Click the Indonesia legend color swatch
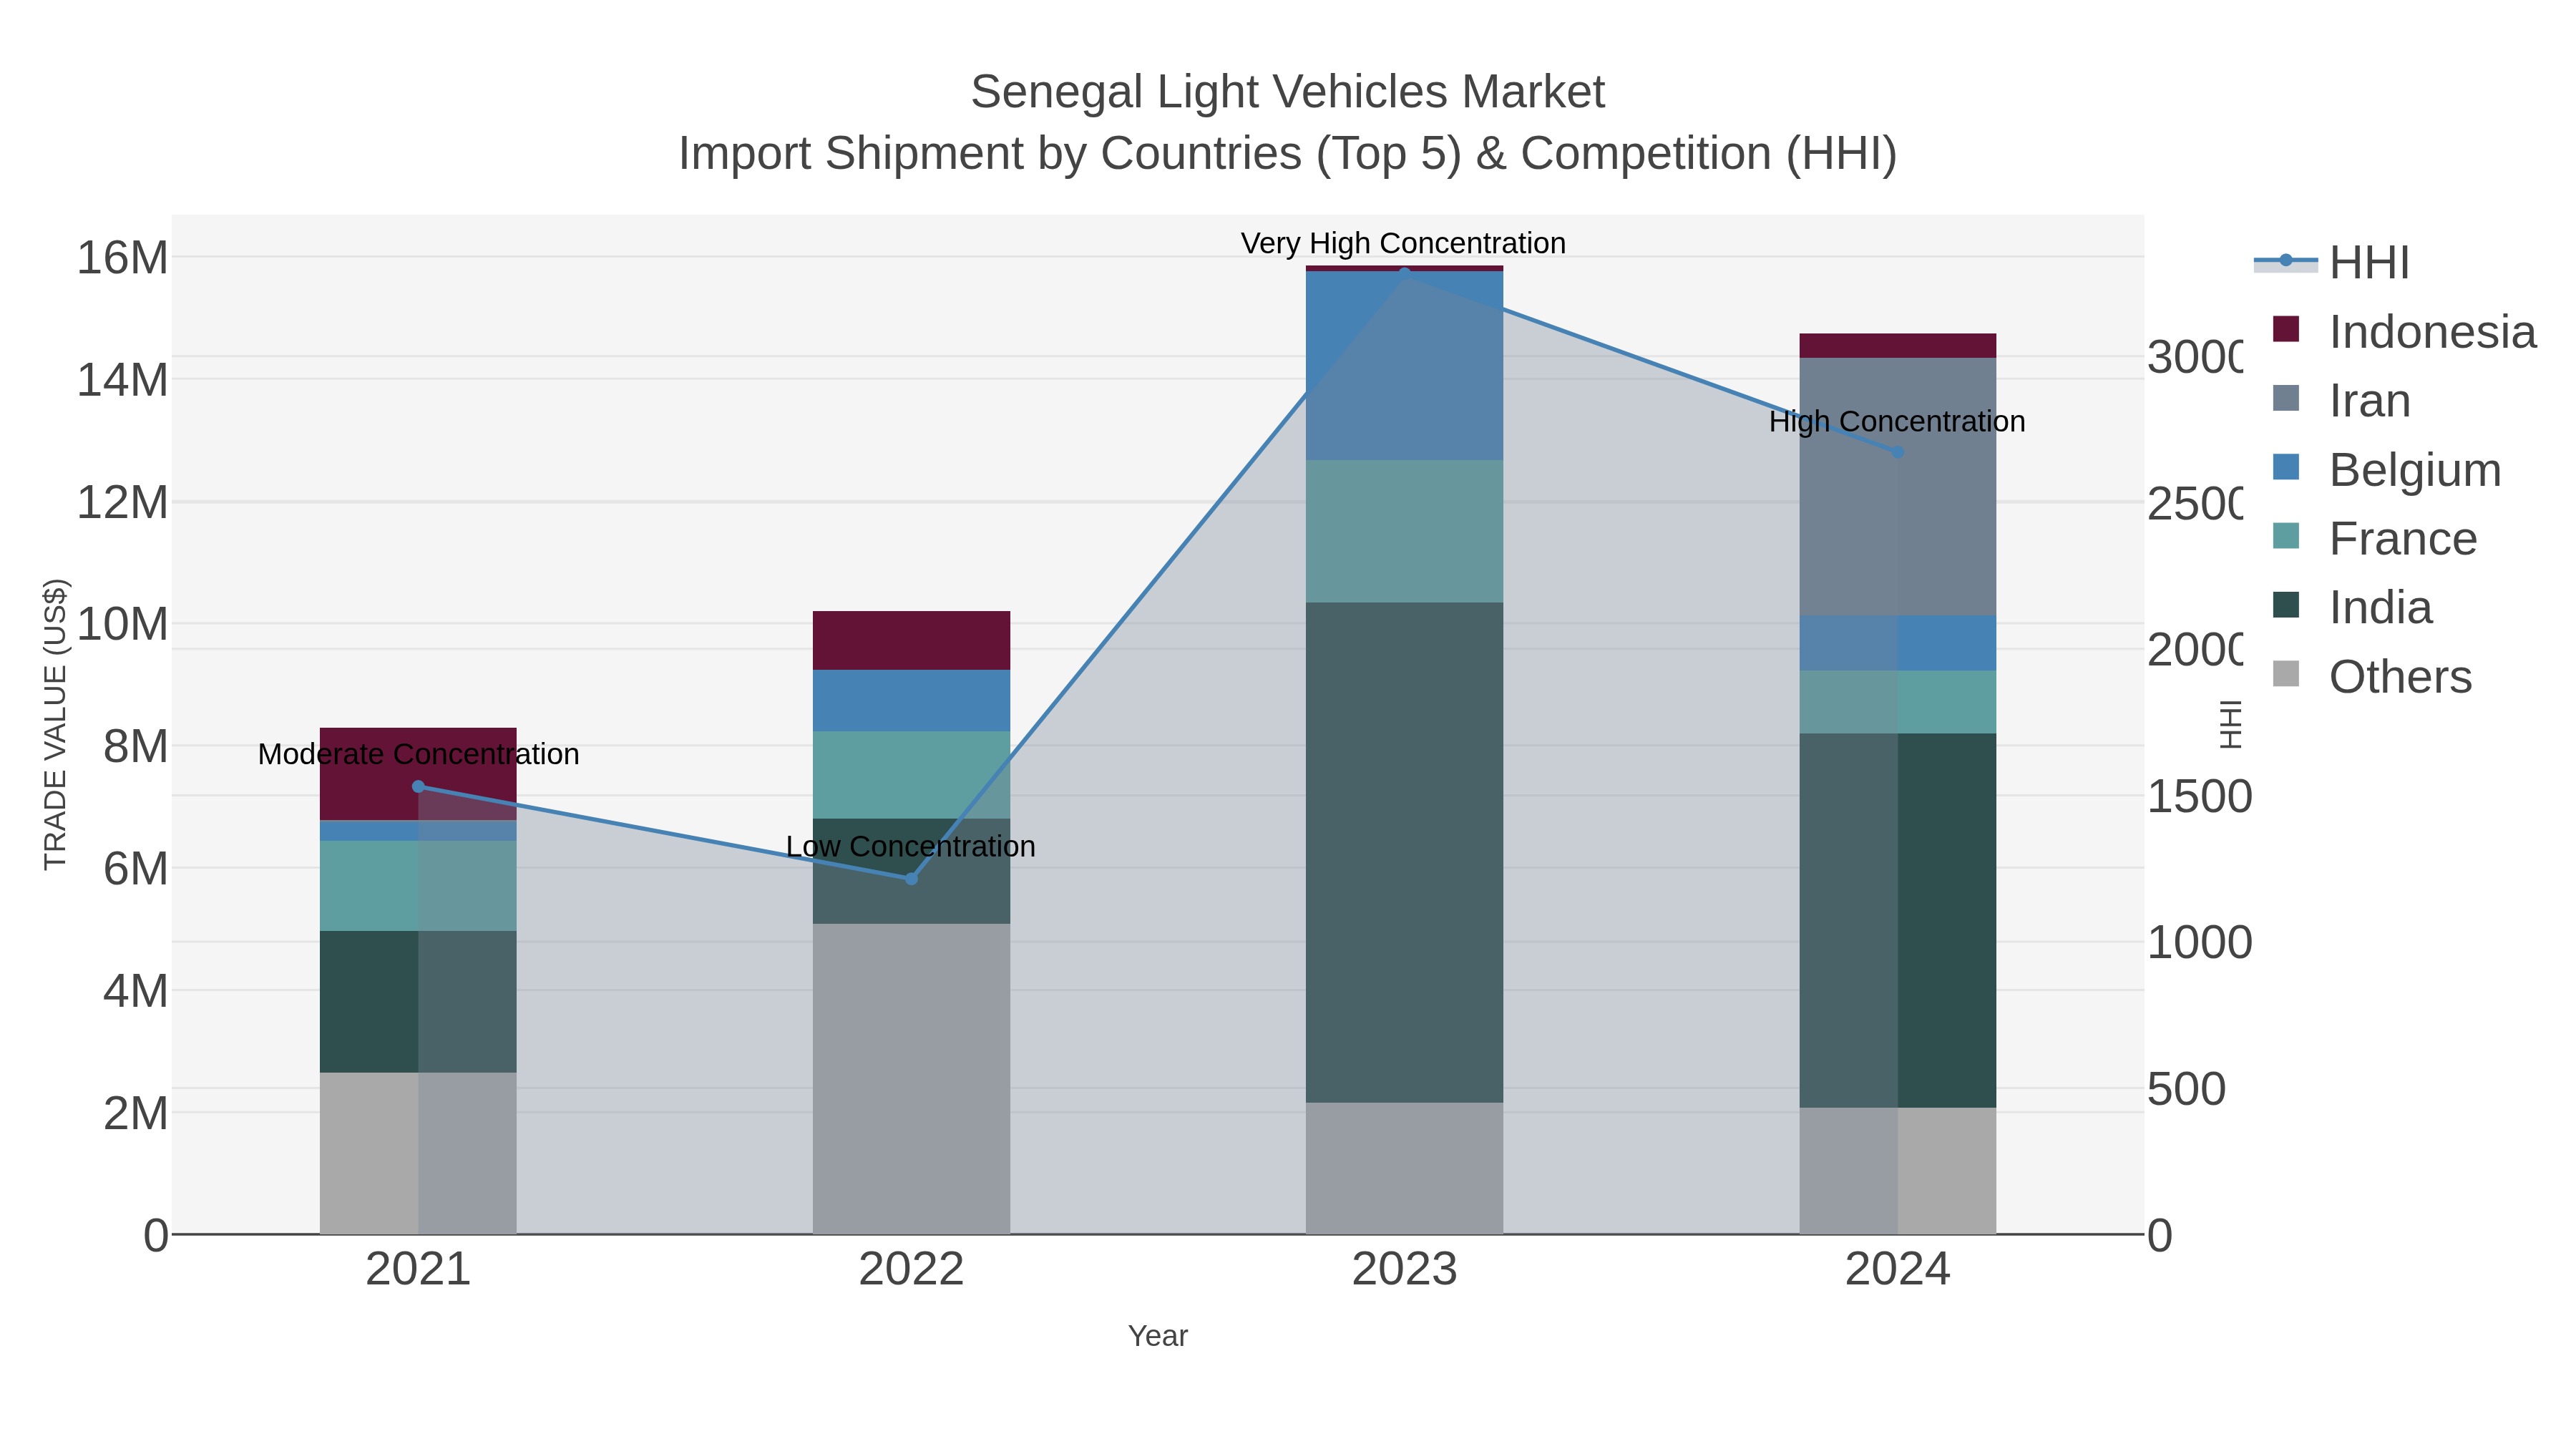Screen dimensions: 2576x1449 (x=2285, y=329)
